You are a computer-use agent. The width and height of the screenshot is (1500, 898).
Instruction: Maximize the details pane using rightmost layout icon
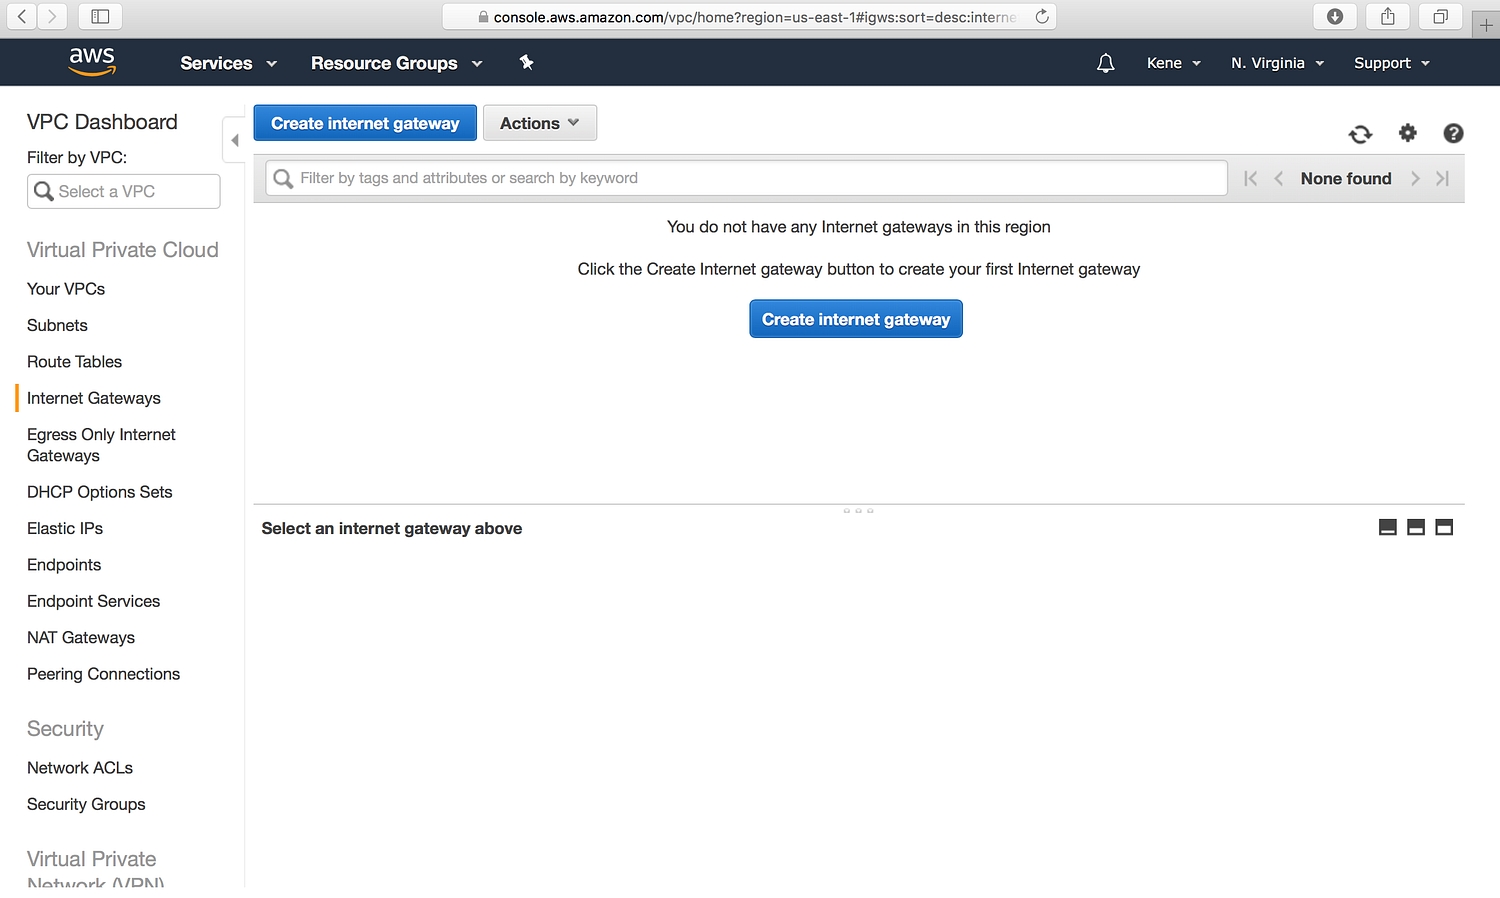(1443, 528)
